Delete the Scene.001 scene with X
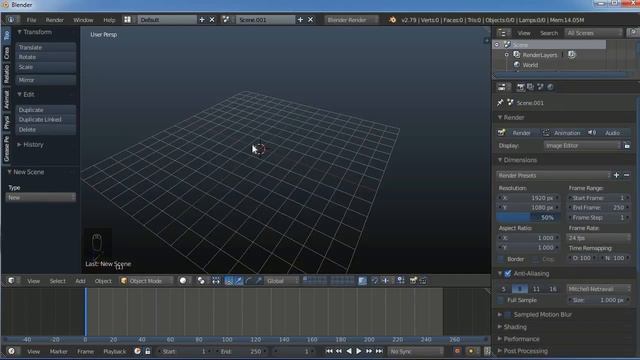The width and height of the screenshot is (640, 360). pos(310,20)
